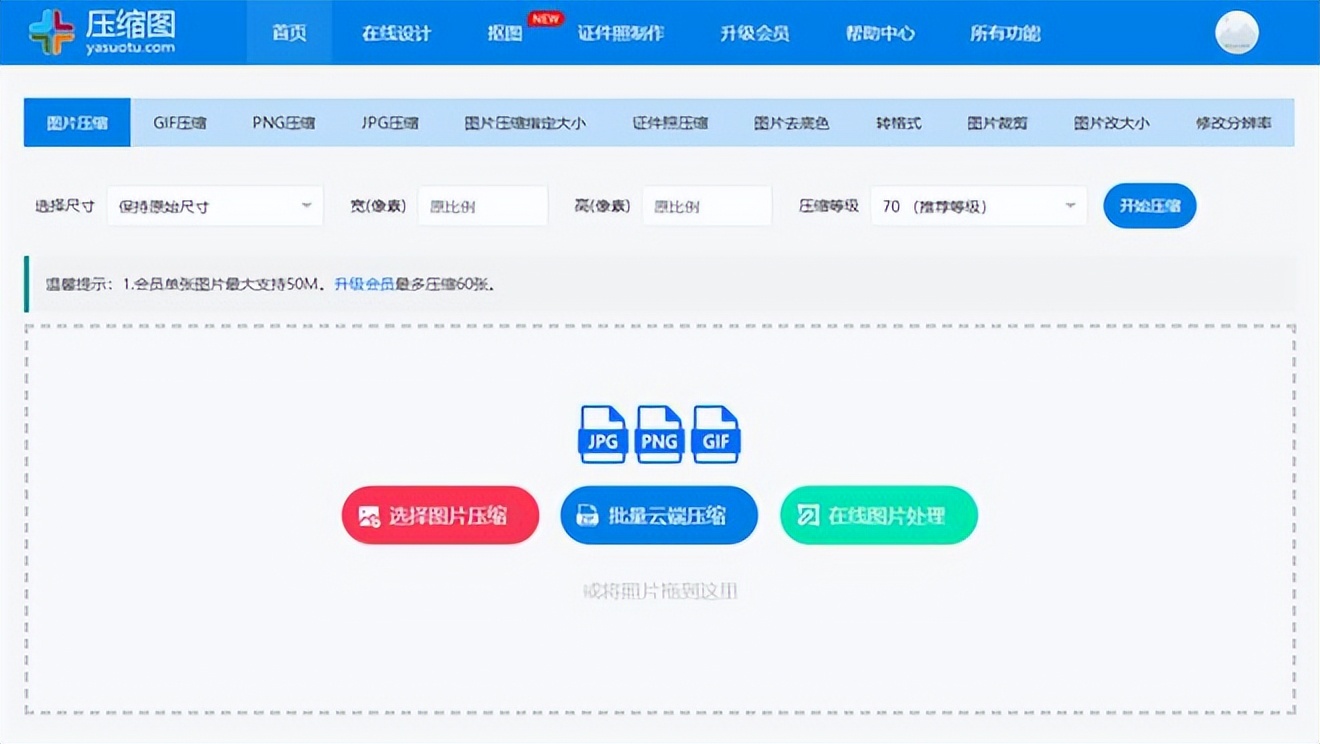The image size is (1320, 744).
Task: Click the image icon on the green processing button
Action: coord(806,515)
